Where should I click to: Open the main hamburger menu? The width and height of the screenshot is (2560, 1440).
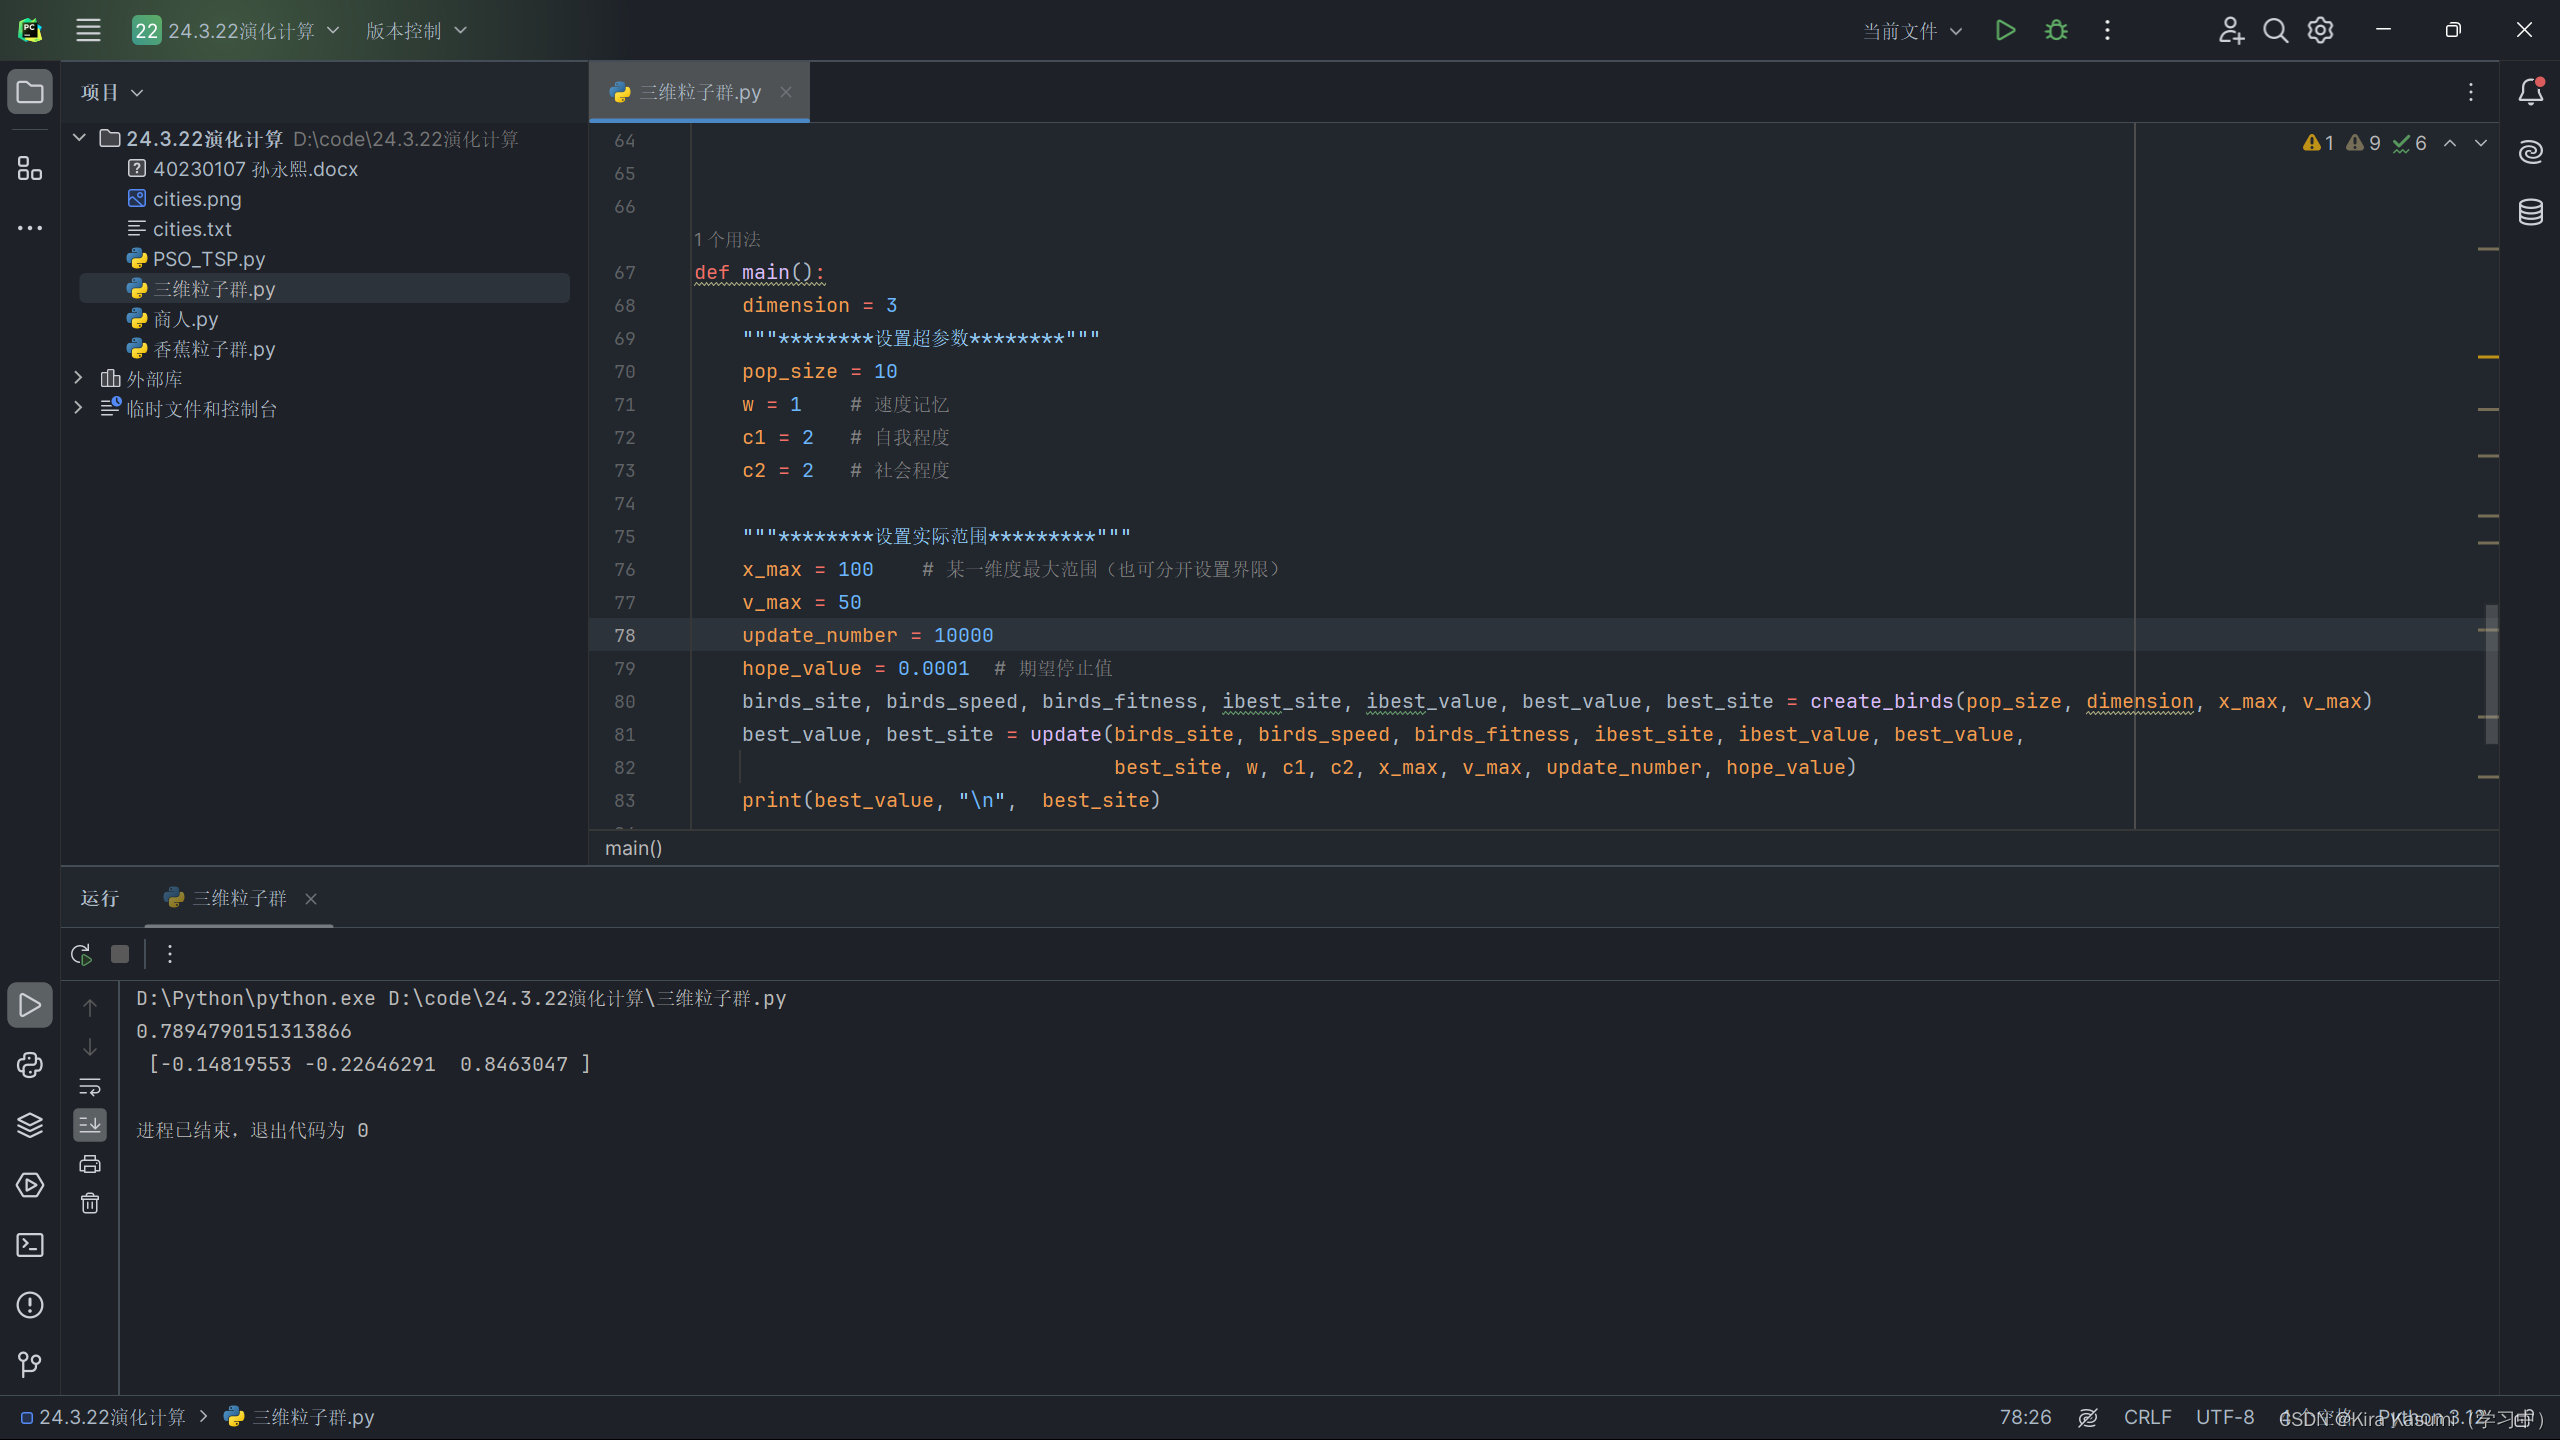pos(88,30)
